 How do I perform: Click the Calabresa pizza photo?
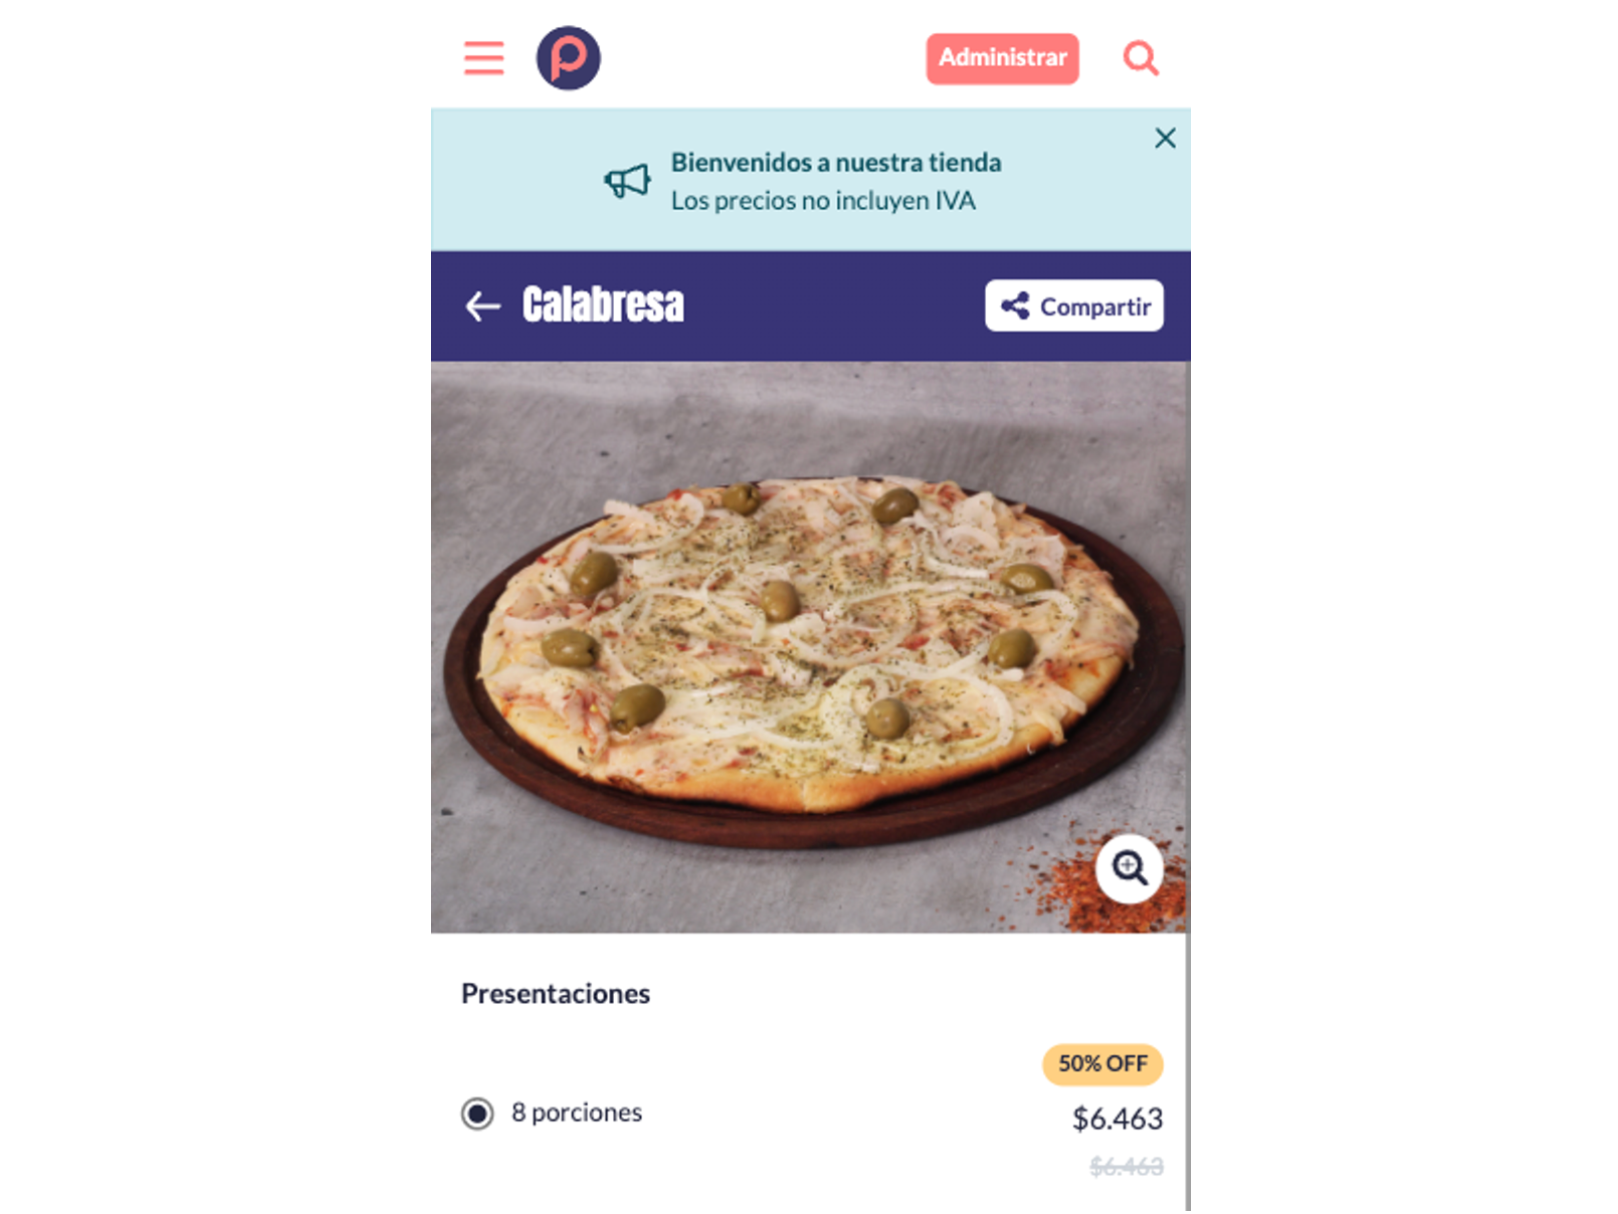[x=809, y=647]
